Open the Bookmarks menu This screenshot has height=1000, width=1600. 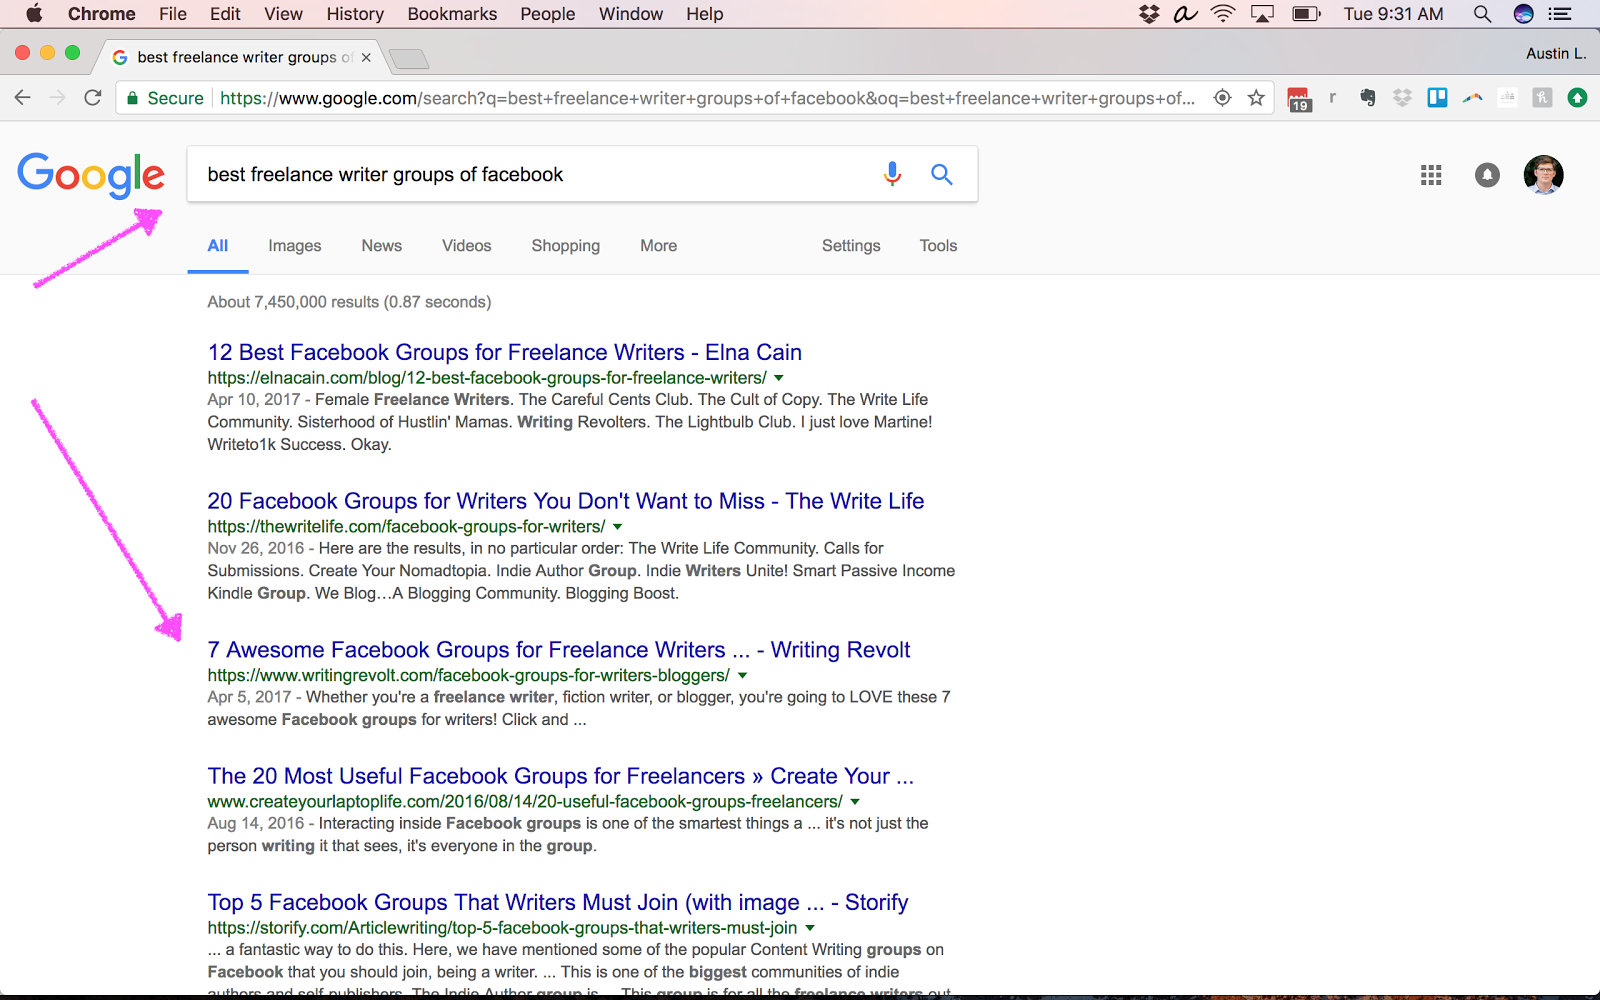(x=452, y=14)
